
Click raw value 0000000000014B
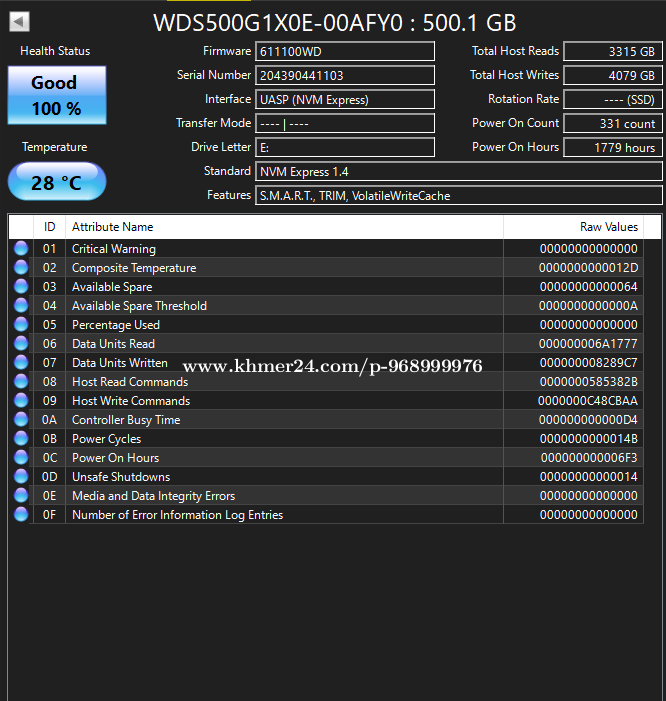tap(589, 439)
